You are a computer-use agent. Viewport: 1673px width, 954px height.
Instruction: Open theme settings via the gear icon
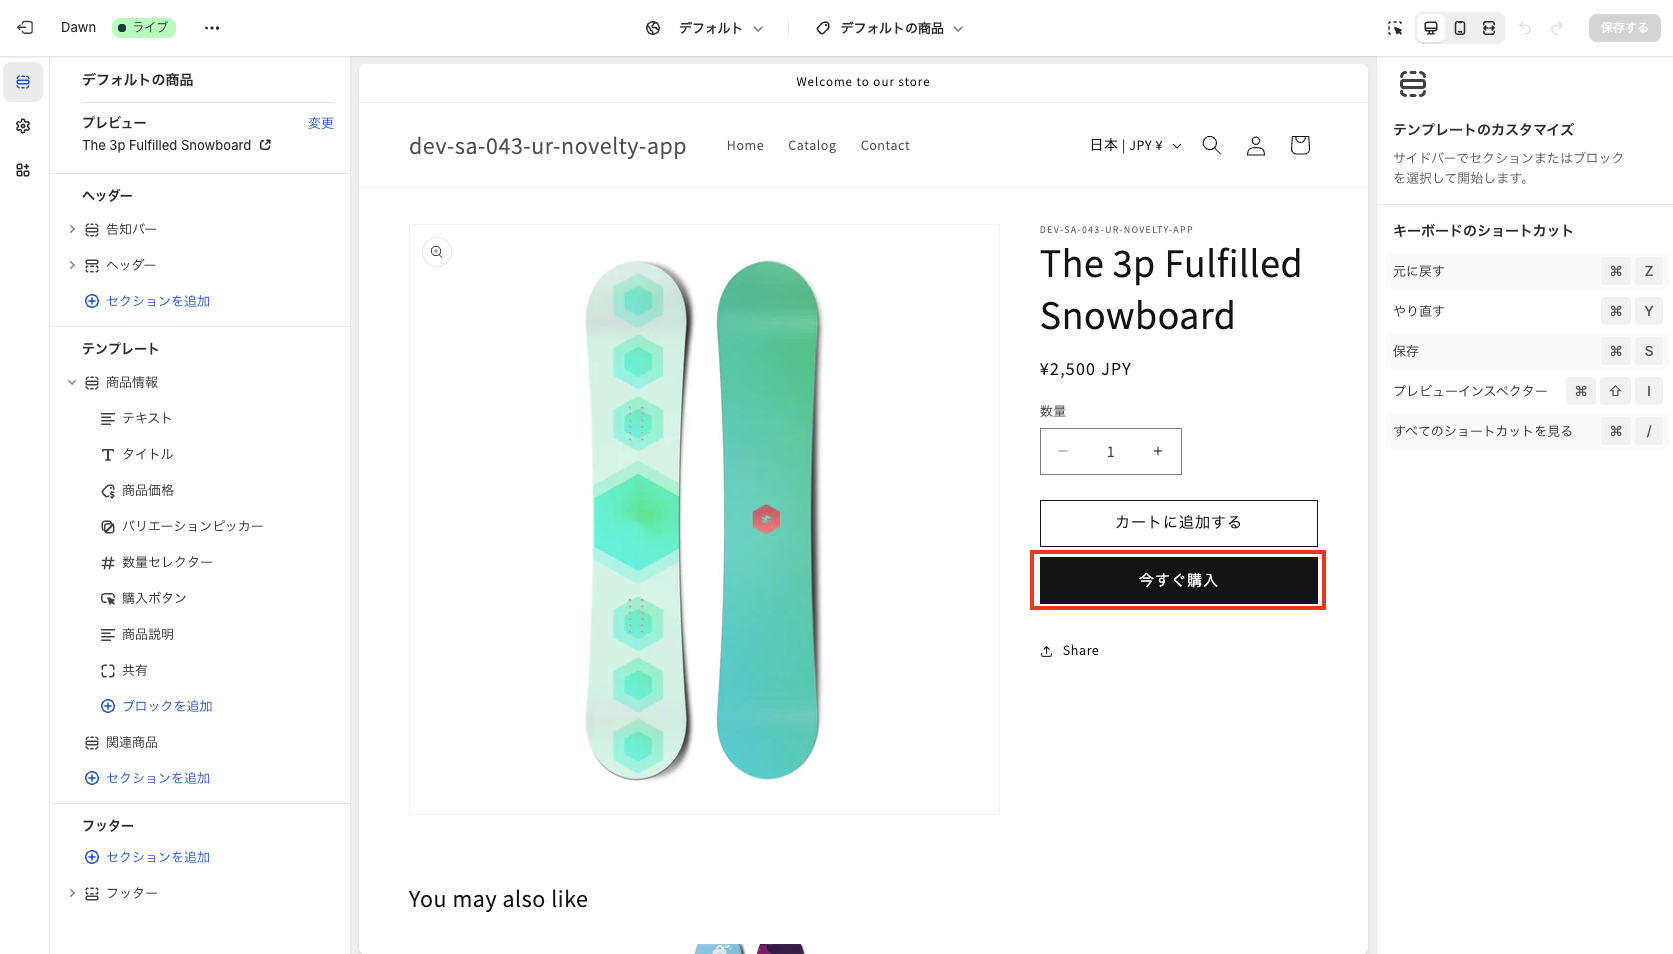coord(22,126)
